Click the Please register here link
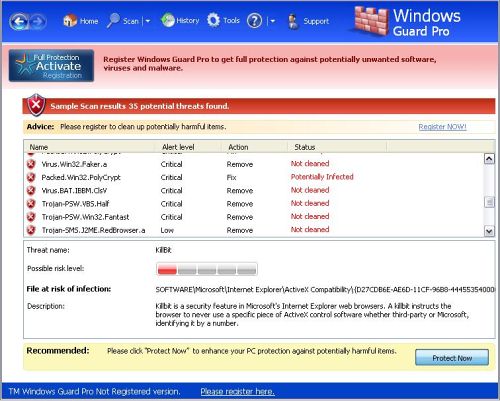Viewport: 500px width, 401px height. pos(238,391)
